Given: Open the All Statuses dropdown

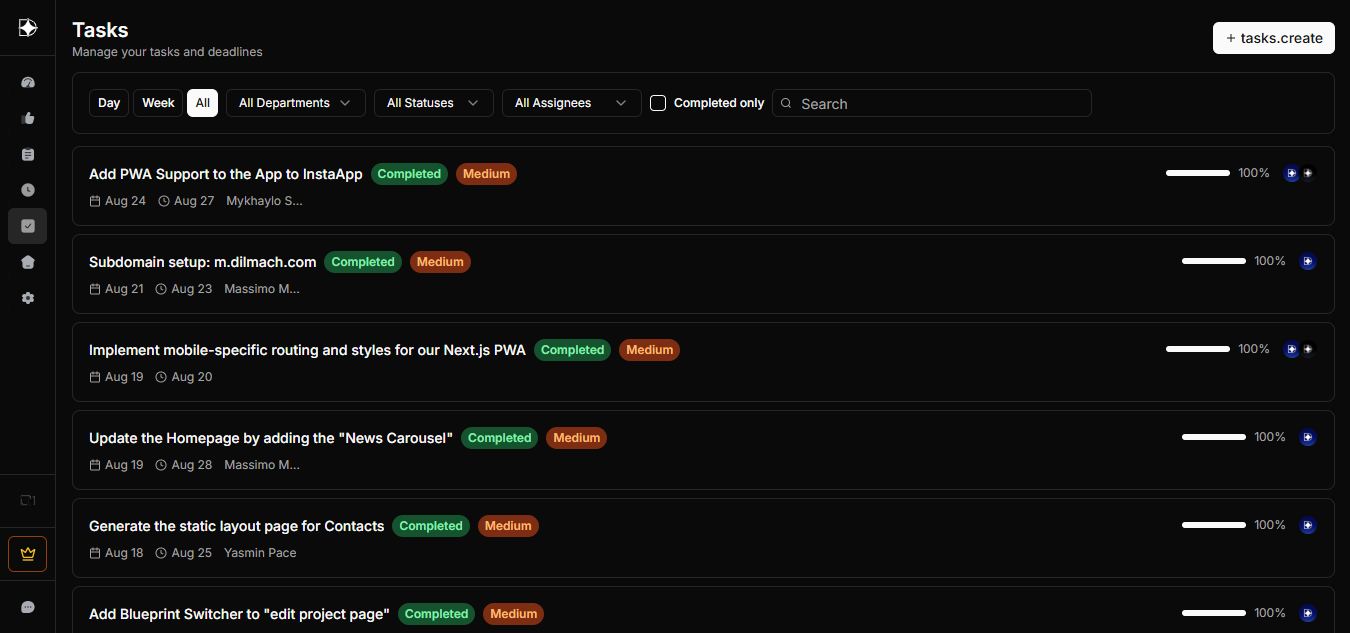Looking at the screenshot, I should click(434, 103).
